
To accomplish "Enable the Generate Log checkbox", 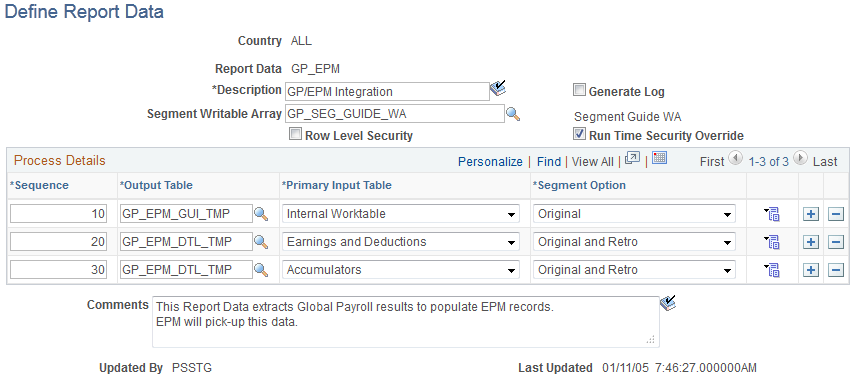I will click(x=580, y=90).
